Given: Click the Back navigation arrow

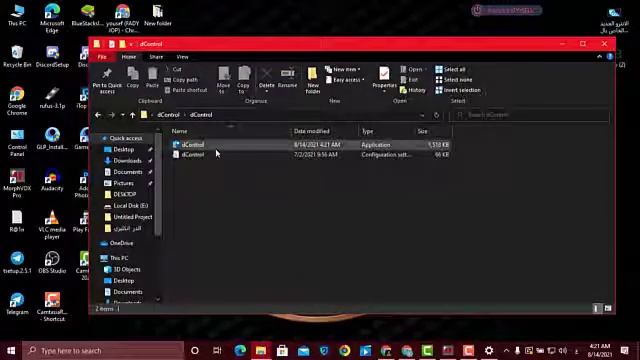Looking at the screenshot, I should pos(98,115).
